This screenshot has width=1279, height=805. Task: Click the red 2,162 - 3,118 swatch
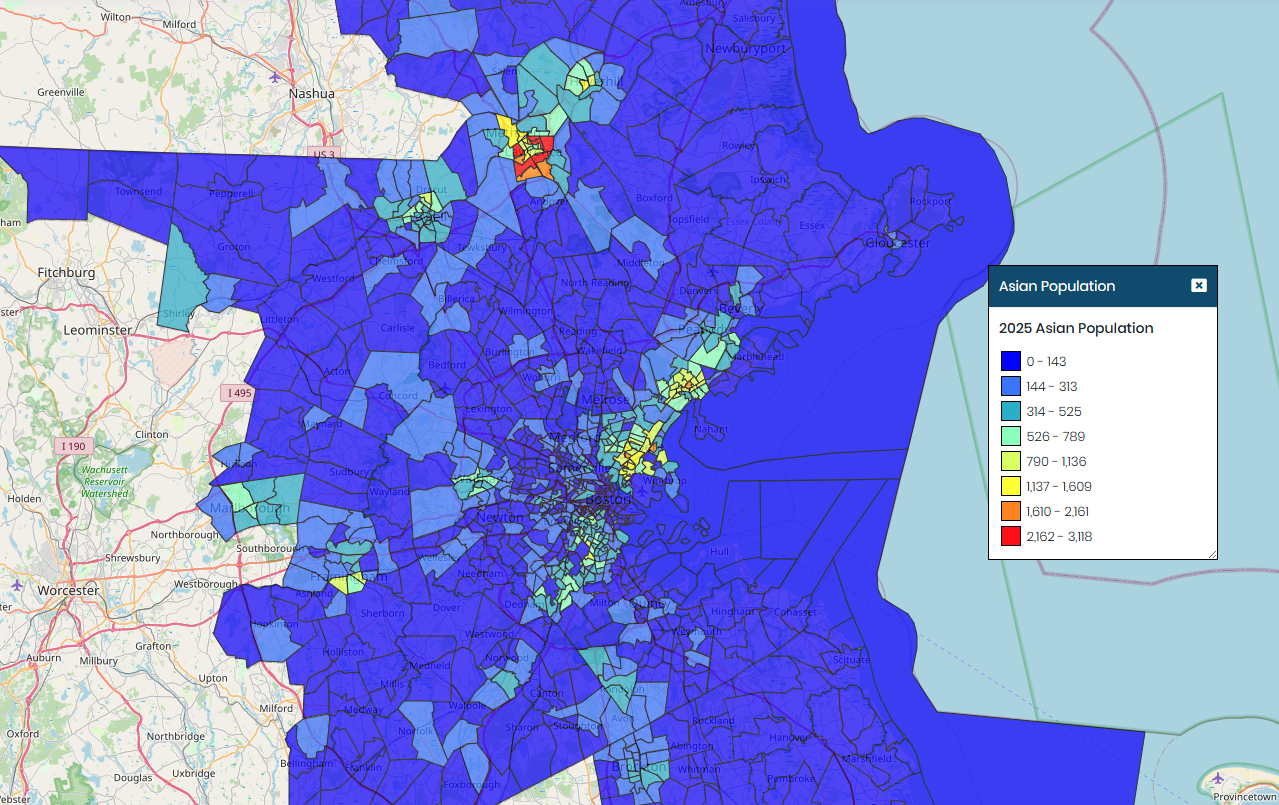coord(1011,537)
